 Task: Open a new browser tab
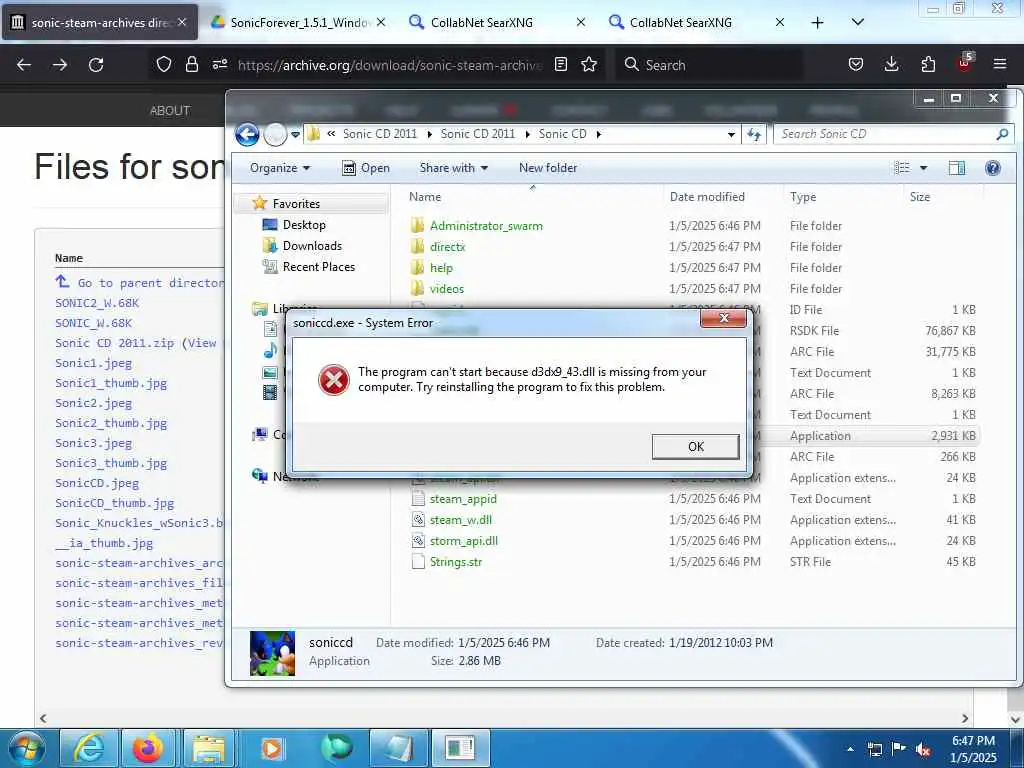818,22
